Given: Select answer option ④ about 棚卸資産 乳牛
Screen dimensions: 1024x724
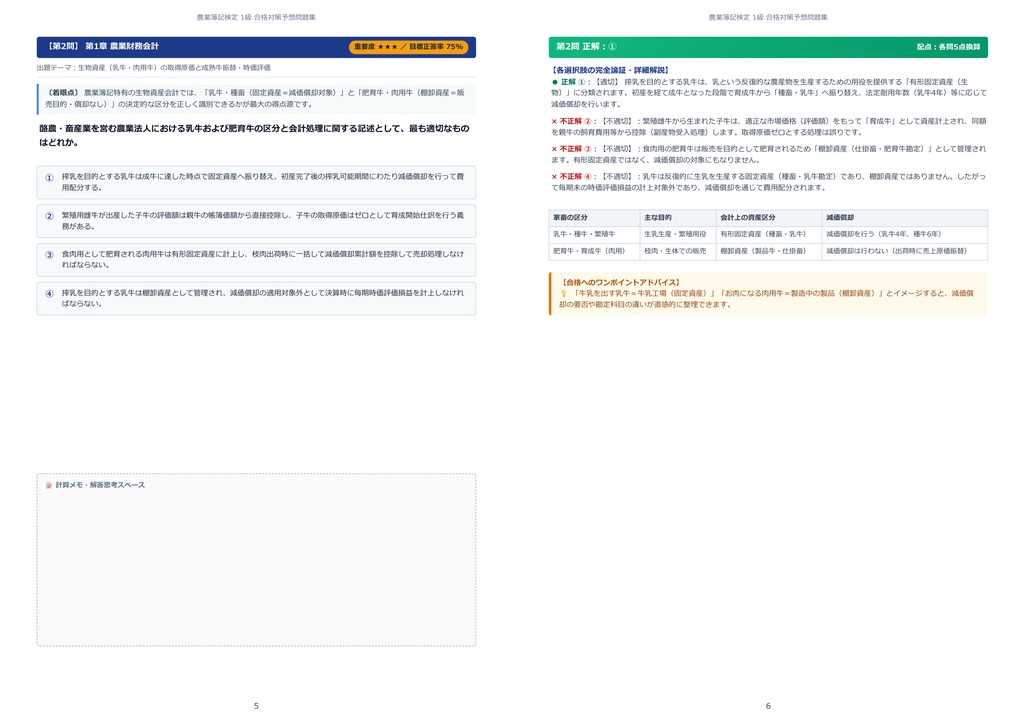Looking at the screenshot, I should [256, 298].
